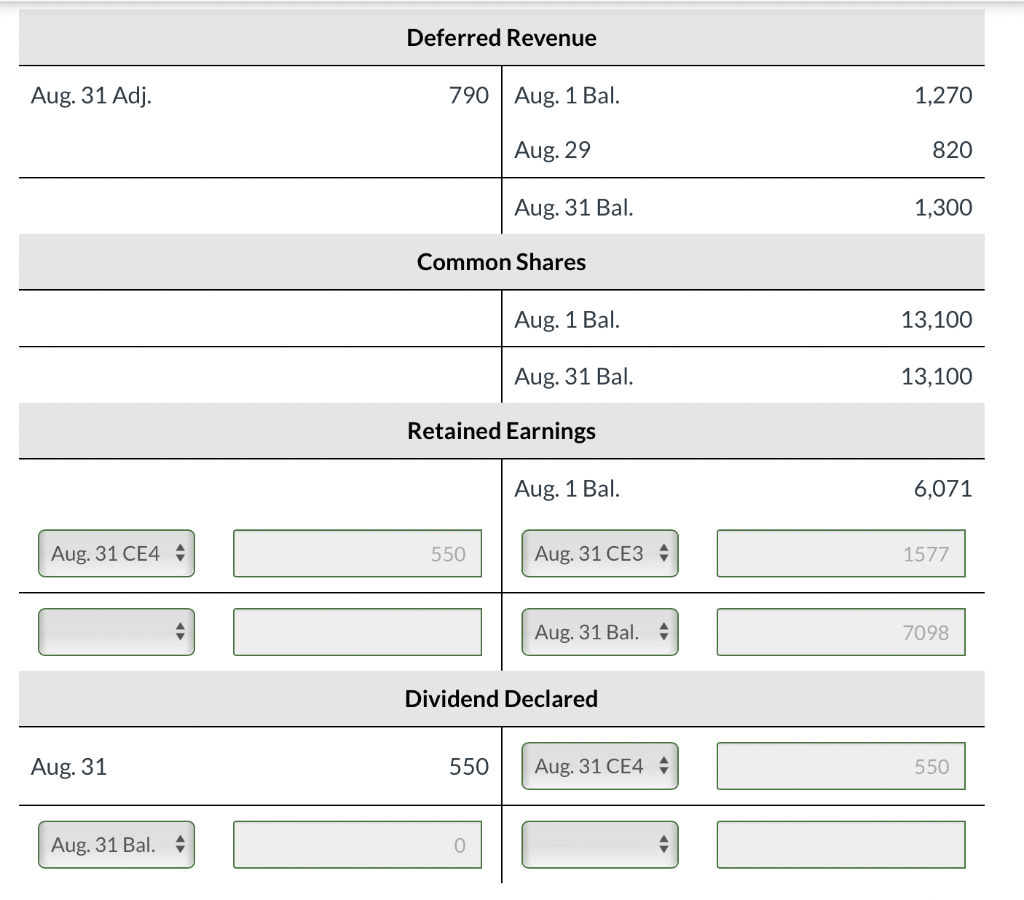Click the stepper arrows on Aug. 31 CE3 selector
Viewport: 1024px width, 900px height.
point(666,552)
